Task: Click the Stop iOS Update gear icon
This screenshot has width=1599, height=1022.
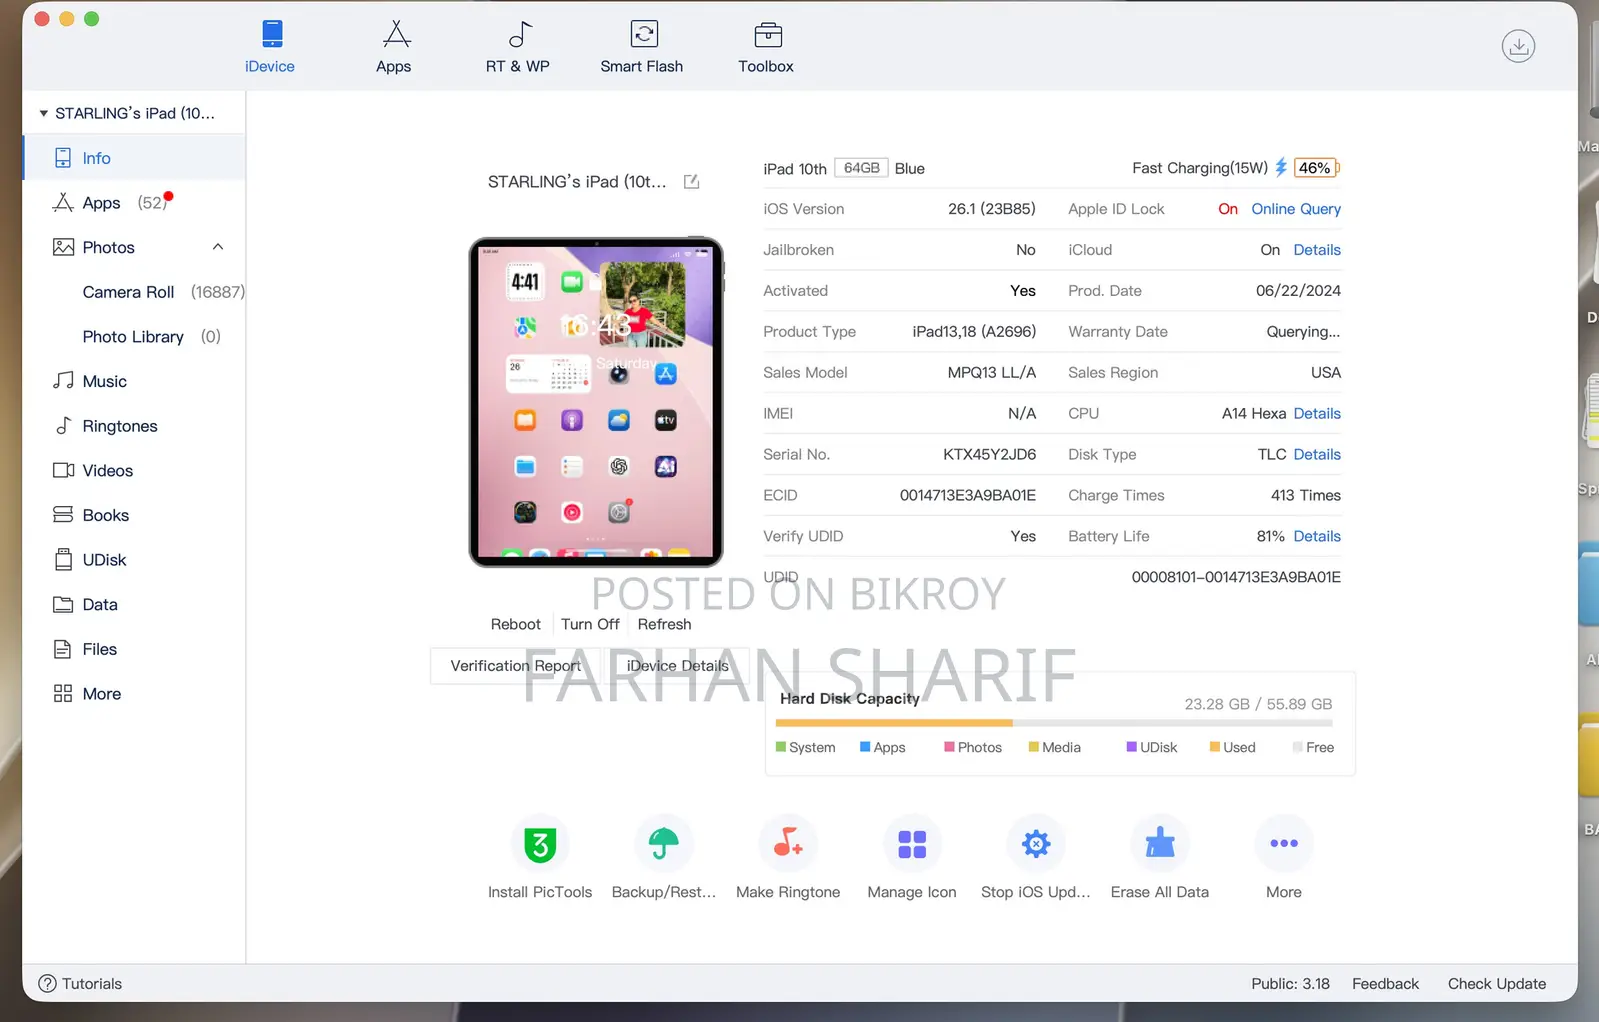Action: click(1036, 844)
